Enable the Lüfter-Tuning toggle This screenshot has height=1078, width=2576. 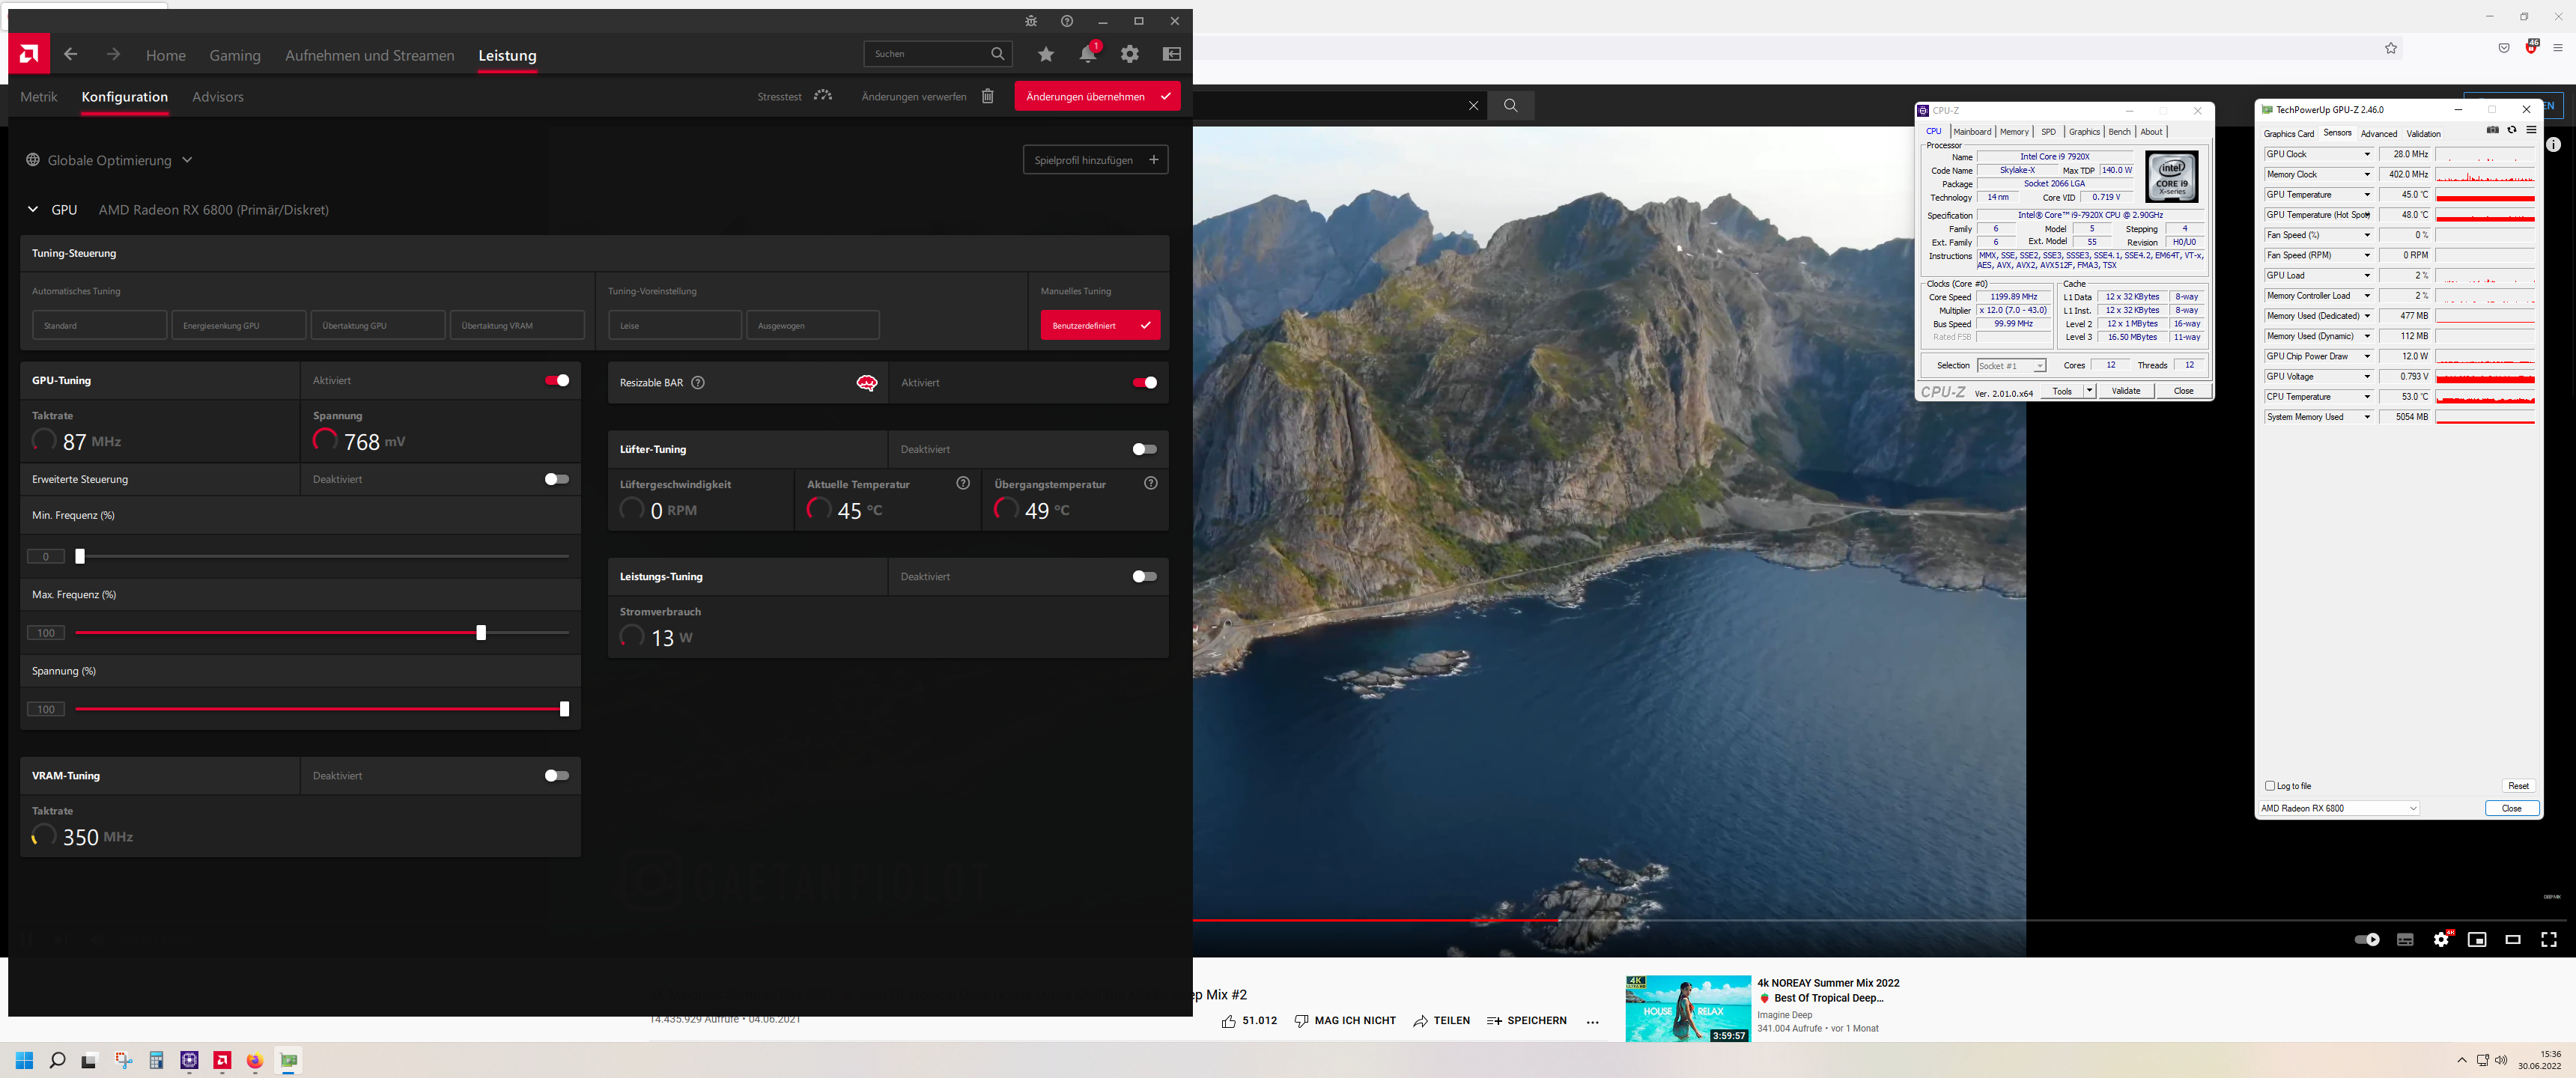pyautogui.click(x=1144, y=449)
